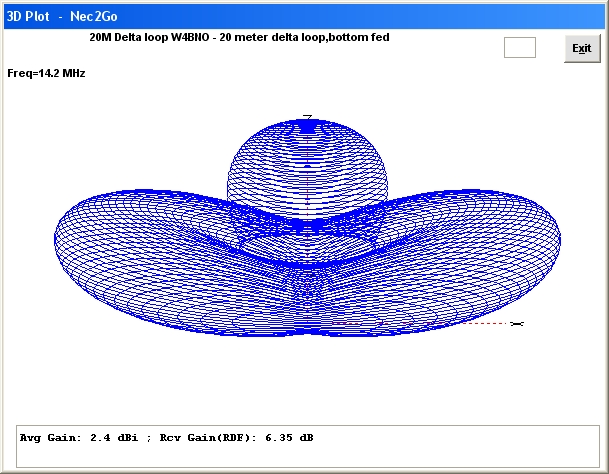Click the blue 3D radiation pattern plot
The height and width of the screenshot is (474, 609).
[307, 227]
